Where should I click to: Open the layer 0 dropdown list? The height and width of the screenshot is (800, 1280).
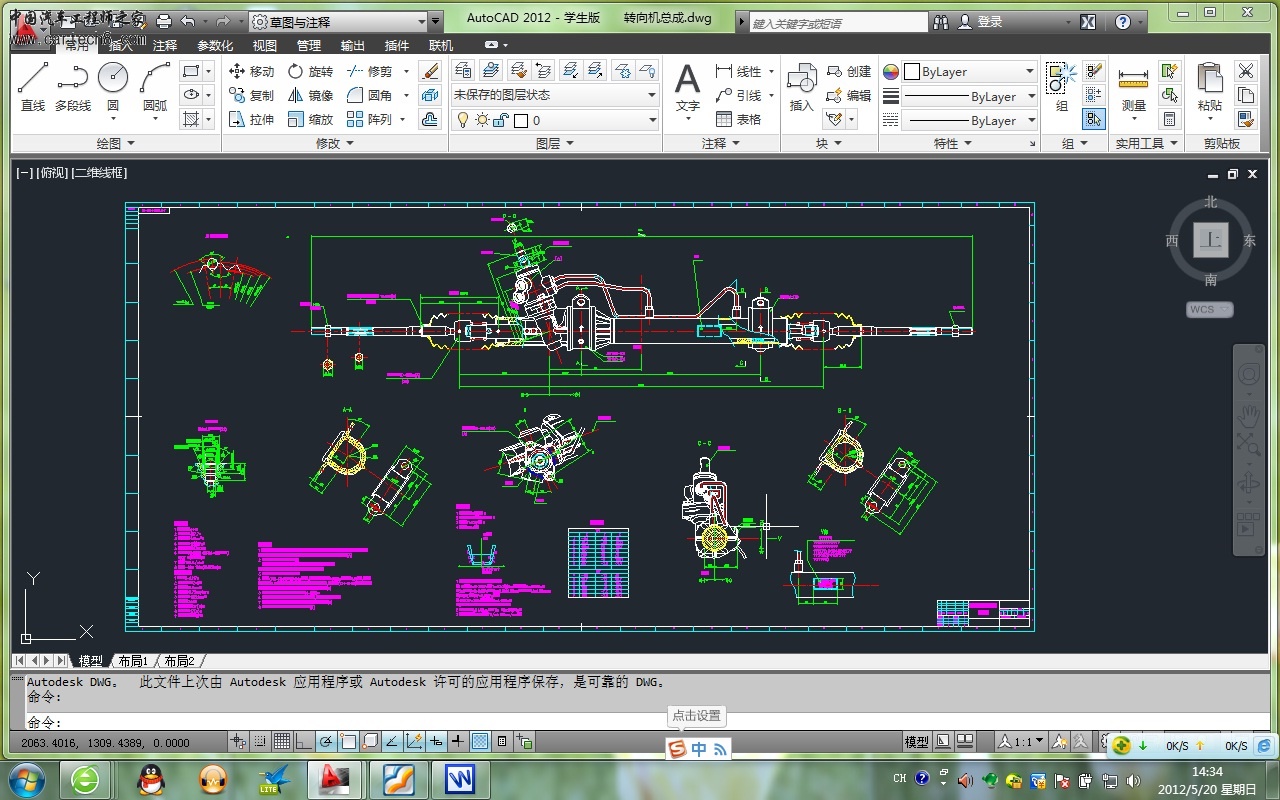coord(555,120)
